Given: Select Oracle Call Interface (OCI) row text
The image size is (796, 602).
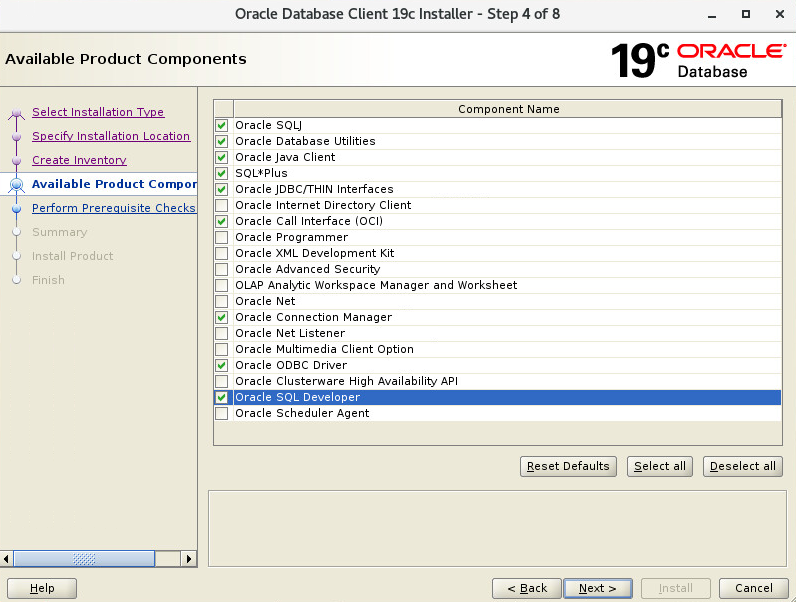Looking at the screenshot, I should (309, 221).
